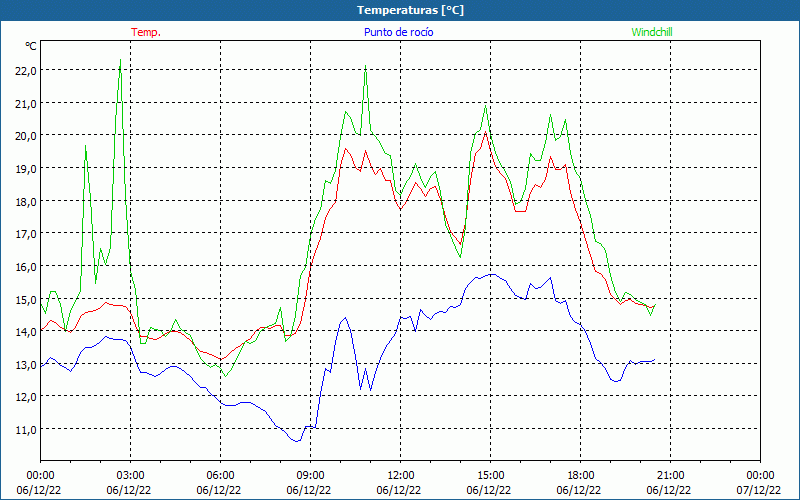Click the 21:00 time axis label
Image resolution: width=800 pixels, height=500 pixels.
tap(670, 476)
